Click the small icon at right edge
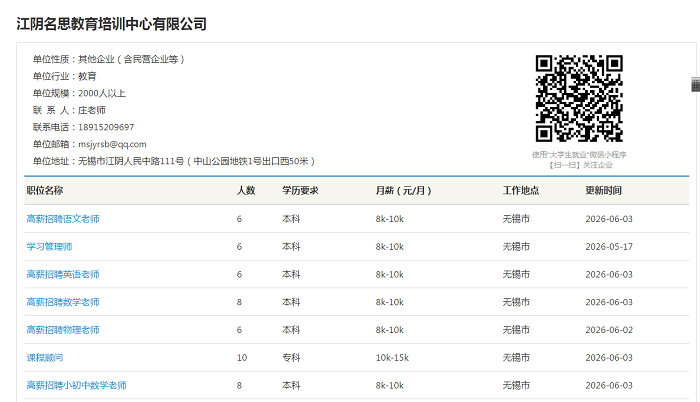This screenshot has height=402, width=700. (x=696, y=84)
